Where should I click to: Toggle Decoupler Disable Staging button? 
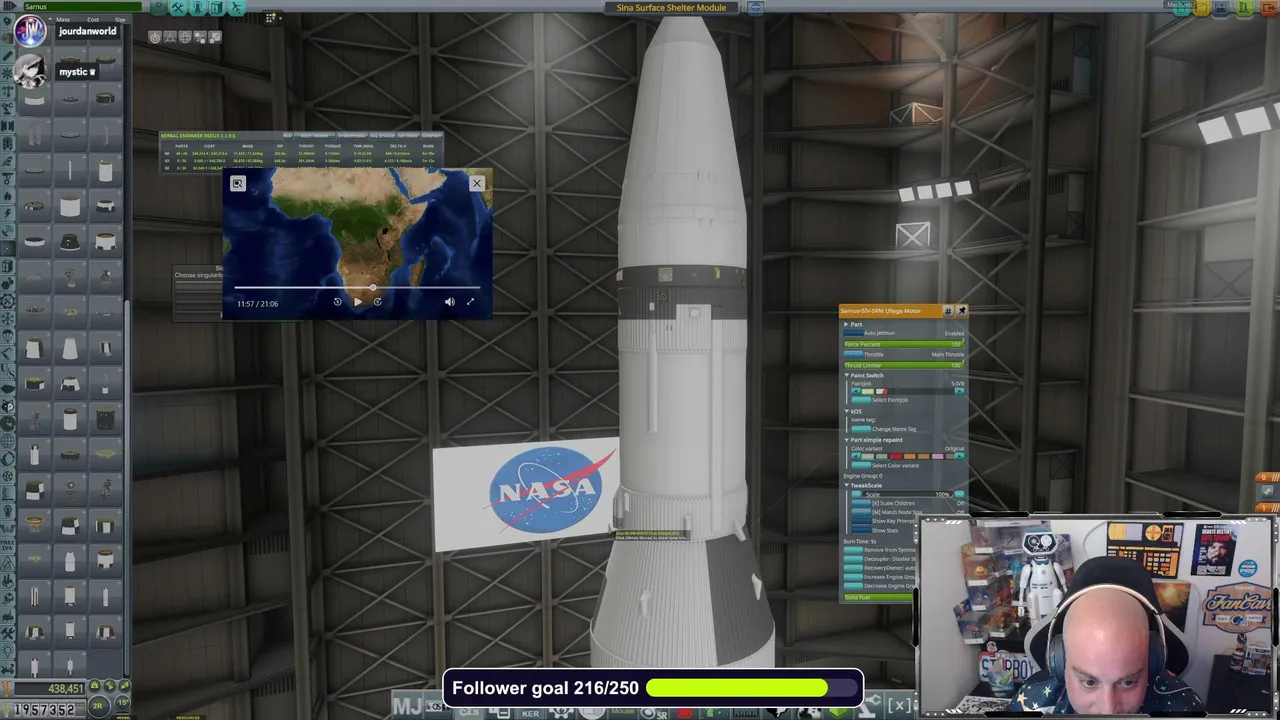(x=853, y=559)
